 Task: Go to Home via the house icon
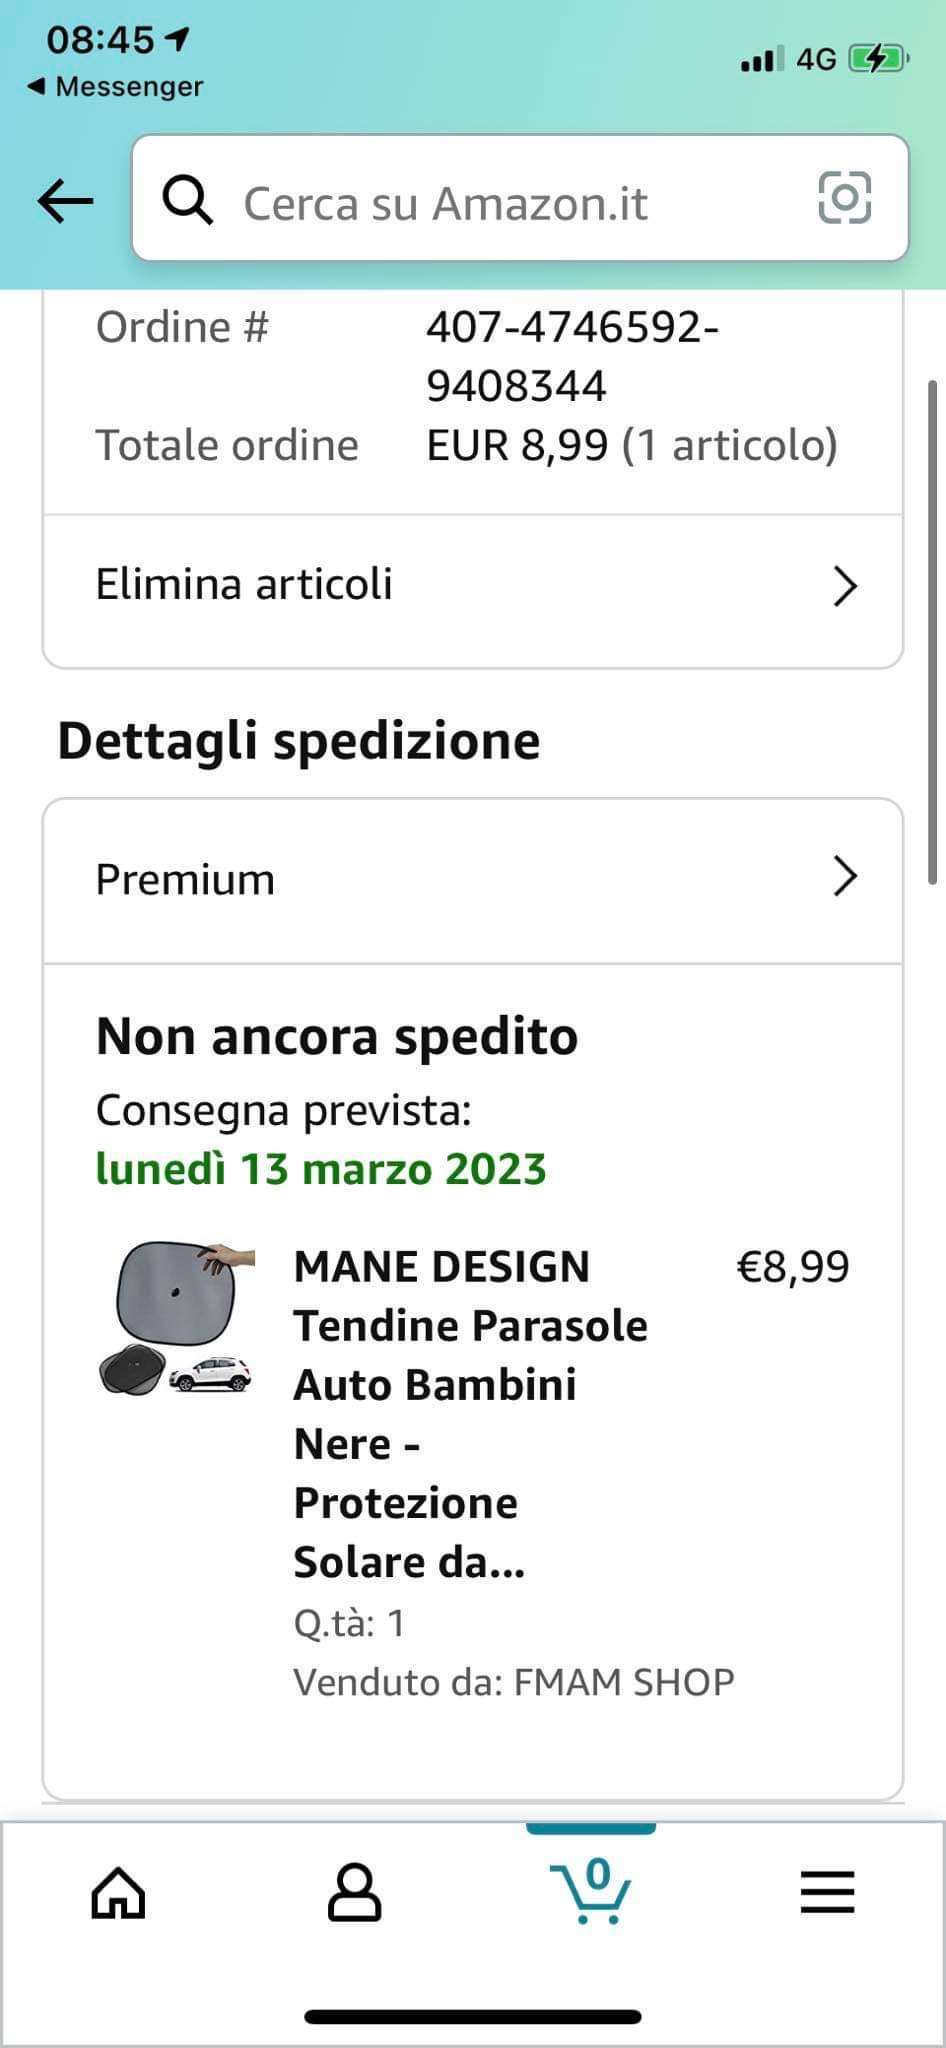118,1893
